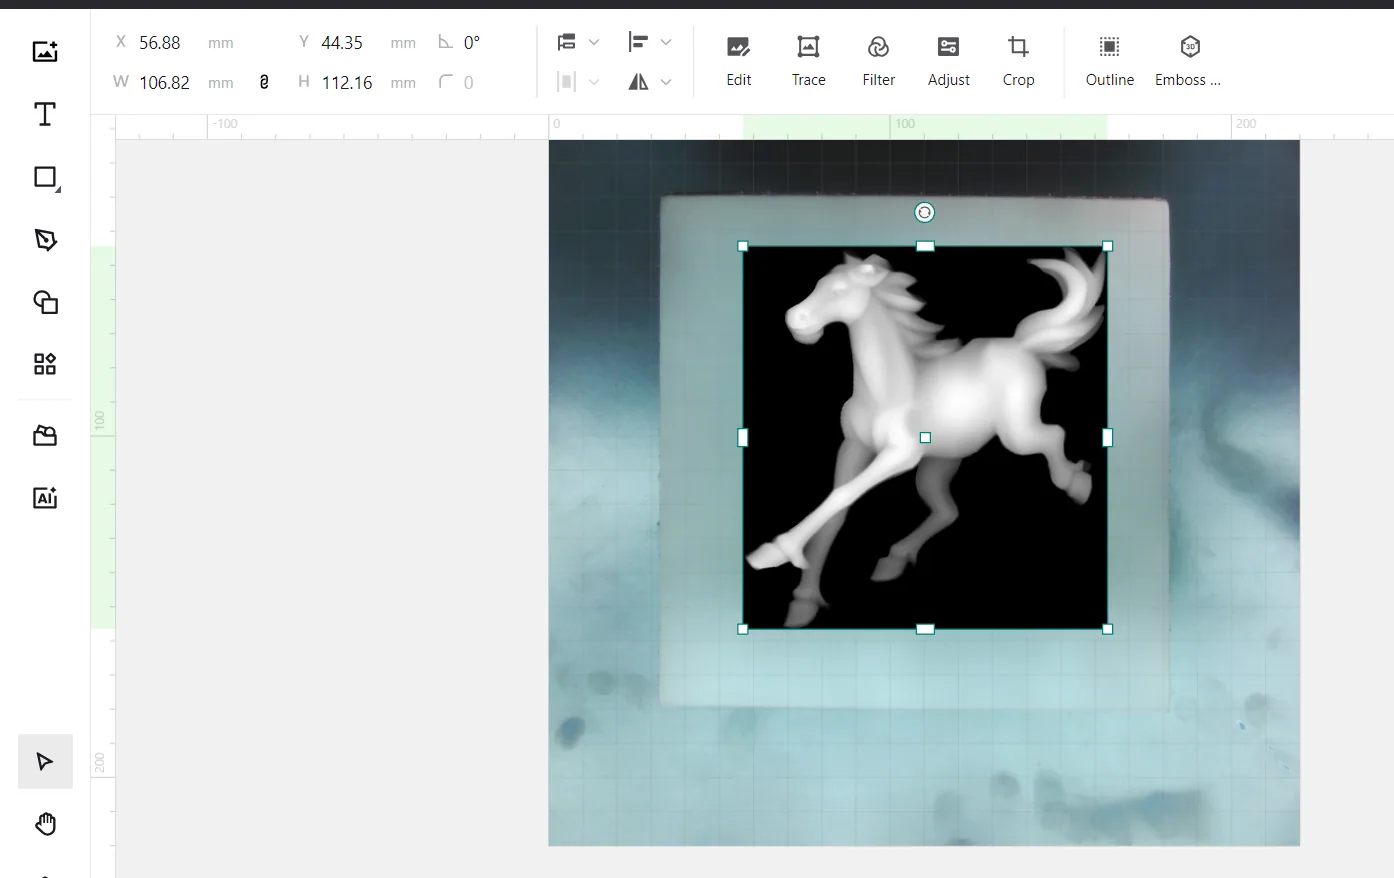Screen dimensions: 1394x878
Task: Click the center anchor point of the selection
Action: [925, 437]
